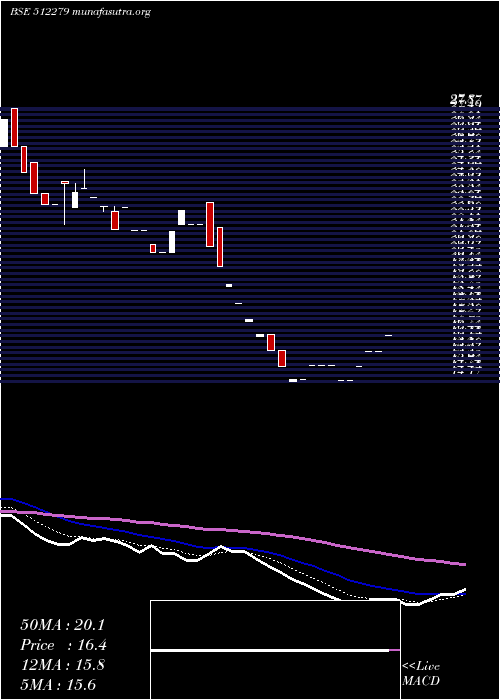Click the 5MA : 15.6 label
This screenshot has width=500, height=700.
(58, 685)
